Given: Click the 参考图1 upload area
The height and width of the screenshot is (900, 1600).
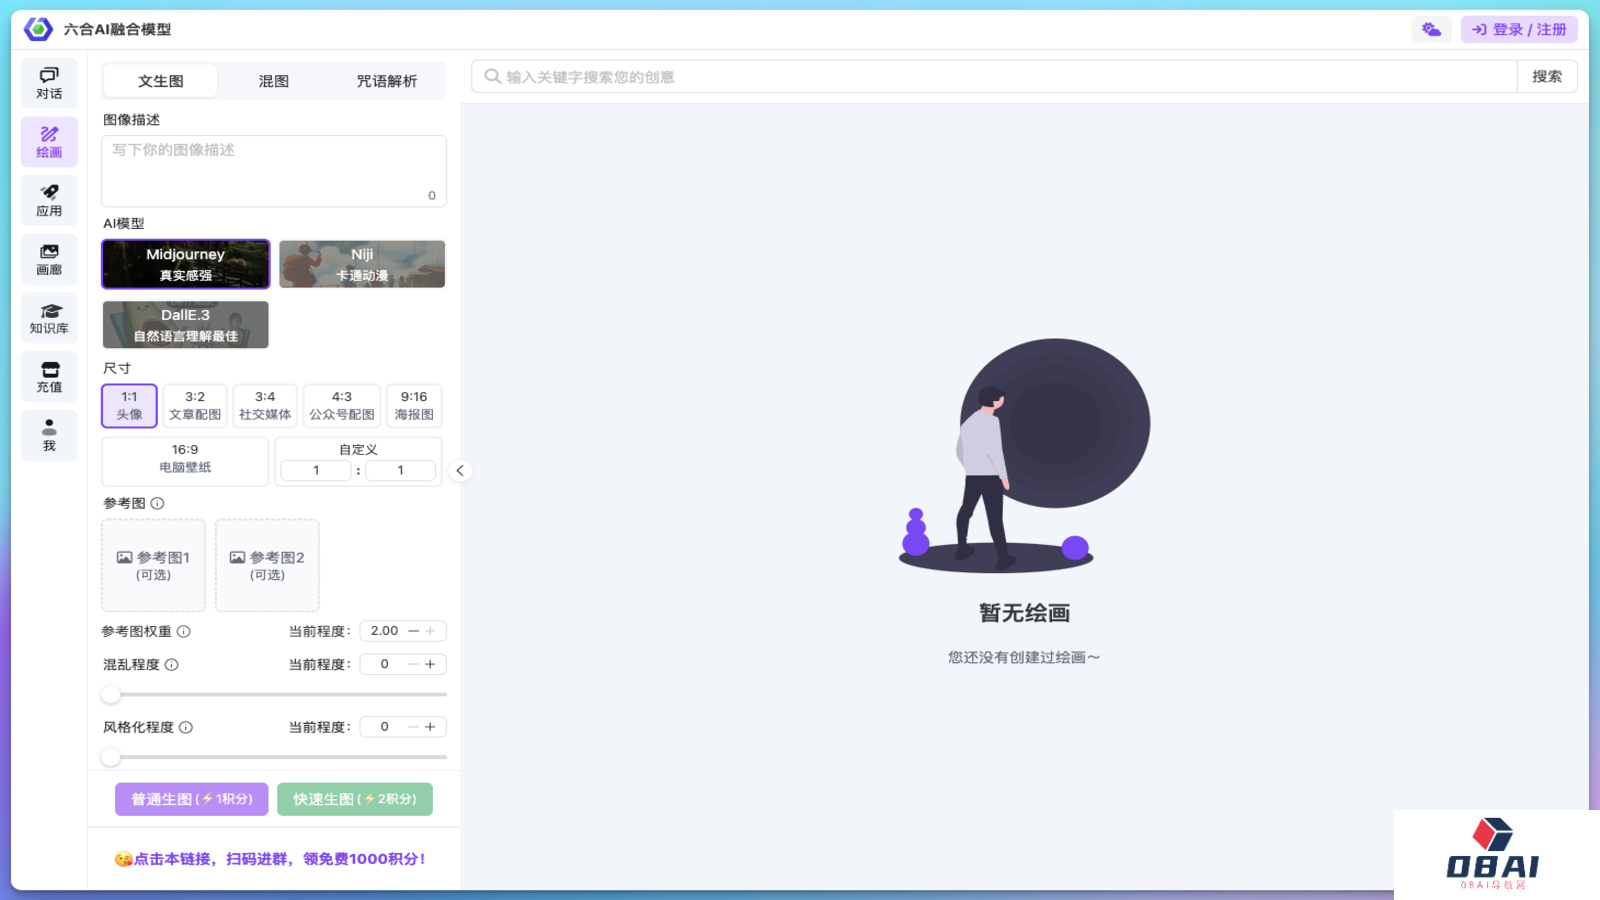Looking at the screenshot, I should (x=152, y=565).
